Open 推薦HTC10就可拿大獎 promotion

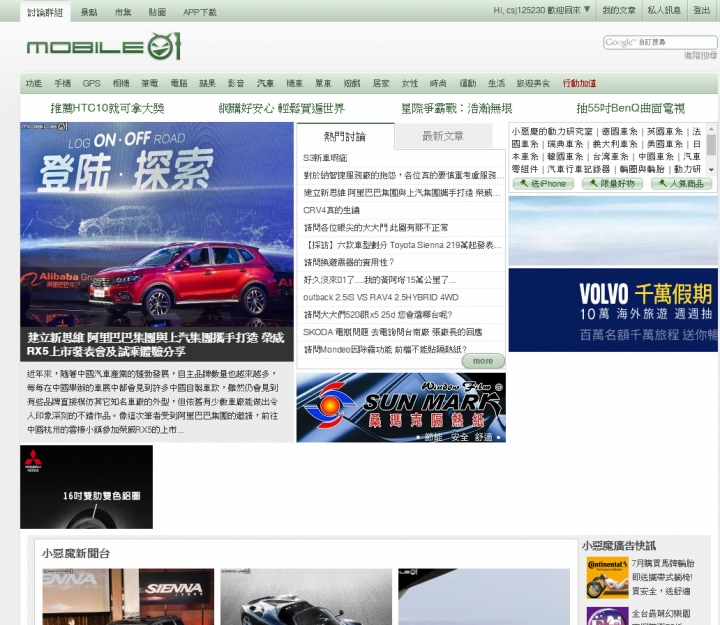[x=107, y=108]
